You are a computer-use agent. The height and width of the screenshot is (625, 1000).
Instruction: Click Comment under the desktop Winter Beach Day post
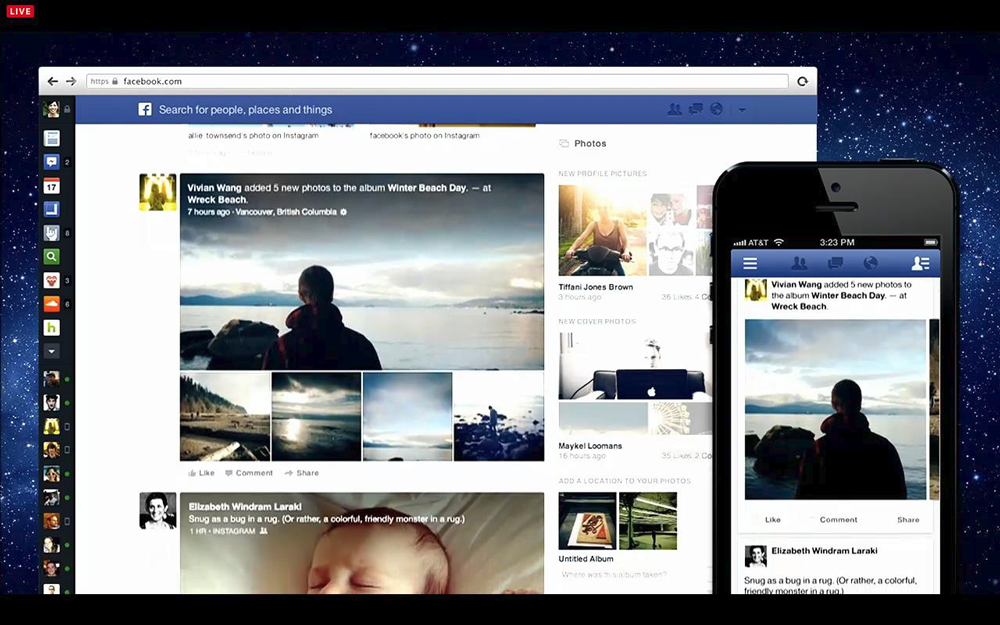click(x=249, y=473)
